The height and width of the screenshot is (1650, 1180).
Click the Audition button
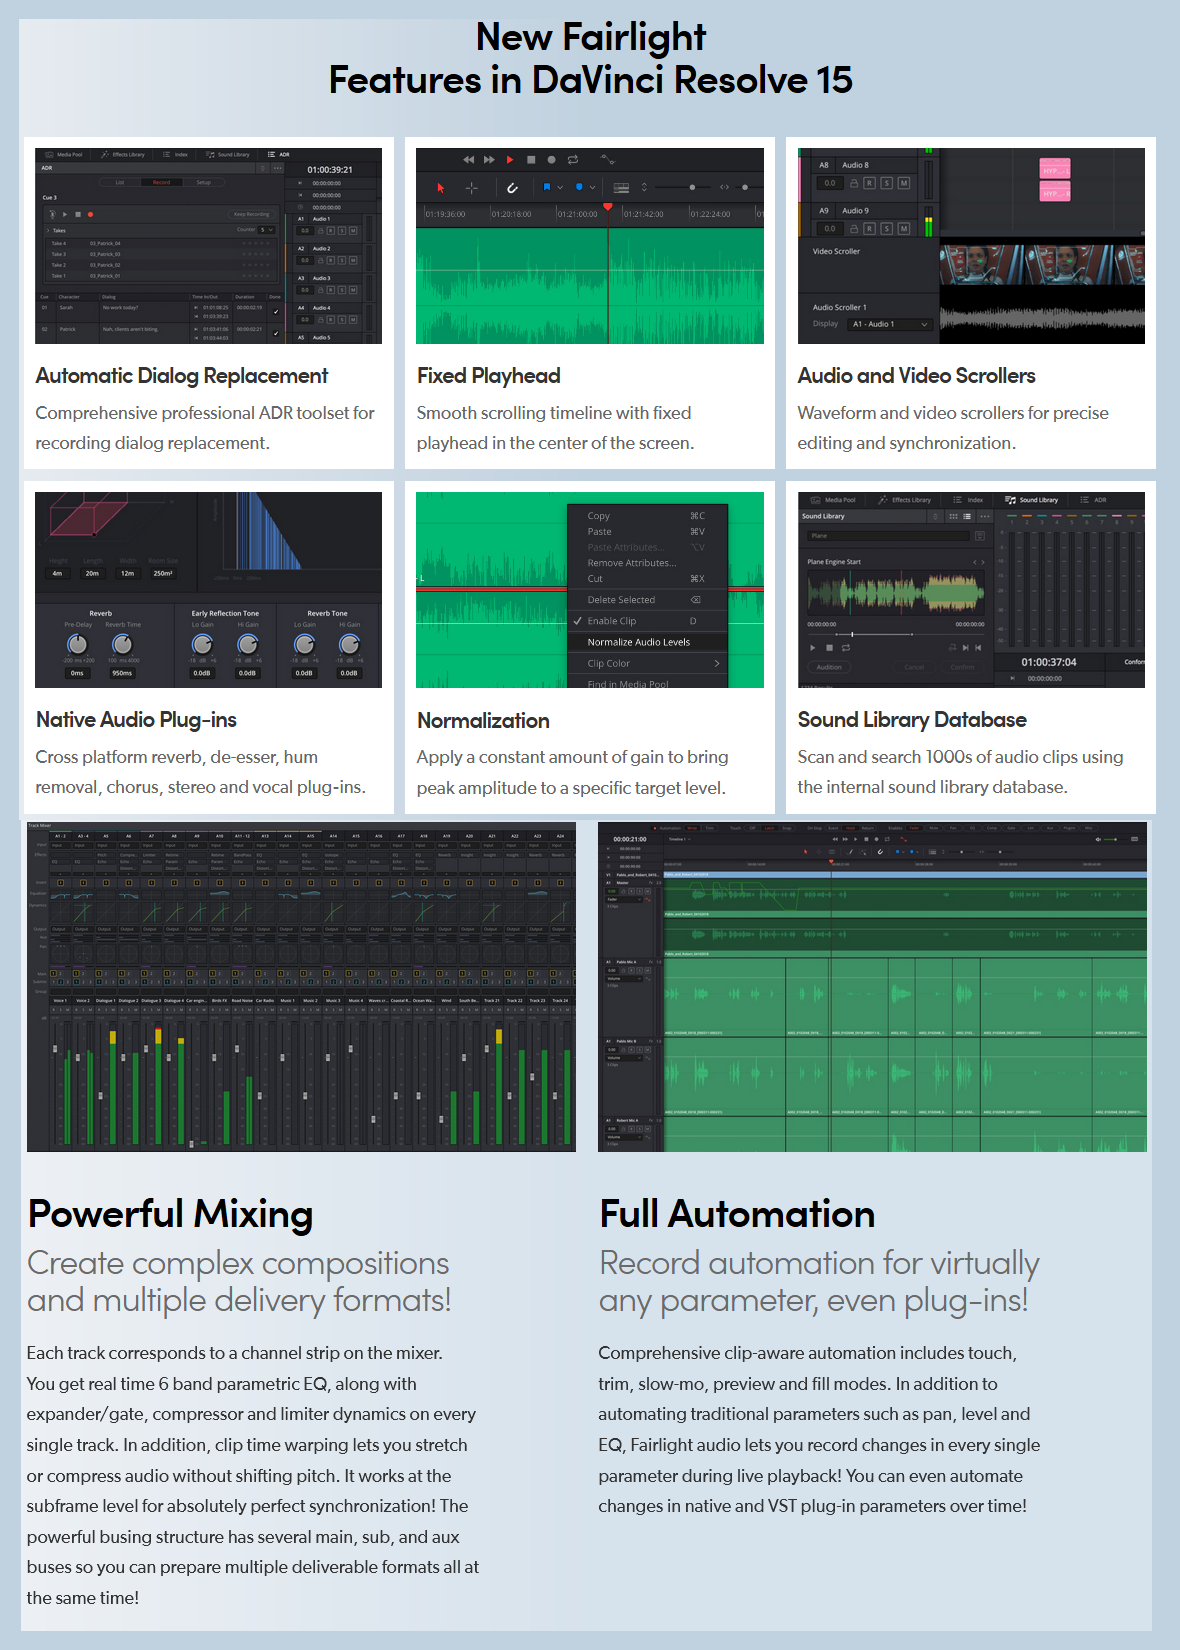pos(829,667)
